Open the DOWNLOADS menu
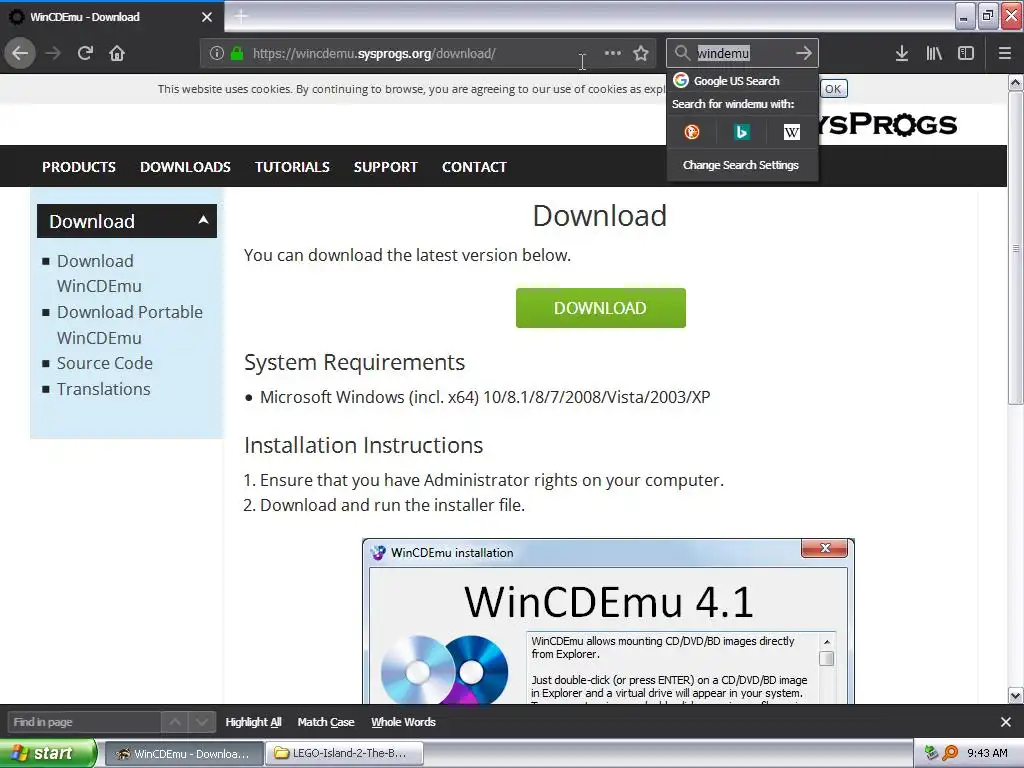This screenshot has height=768, width=1024. coord(185,167)
